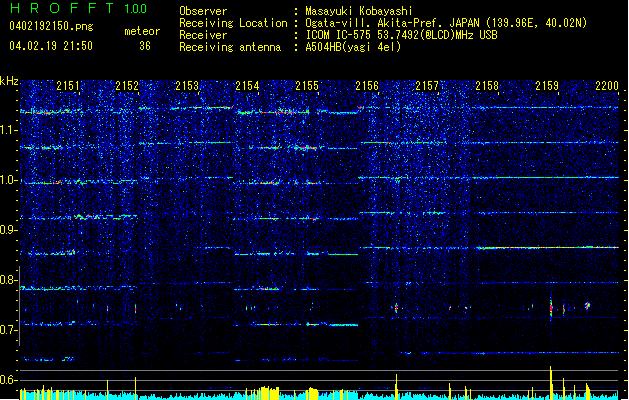Click the tallest yellow power spike near 2159

[x=551, y=382]
